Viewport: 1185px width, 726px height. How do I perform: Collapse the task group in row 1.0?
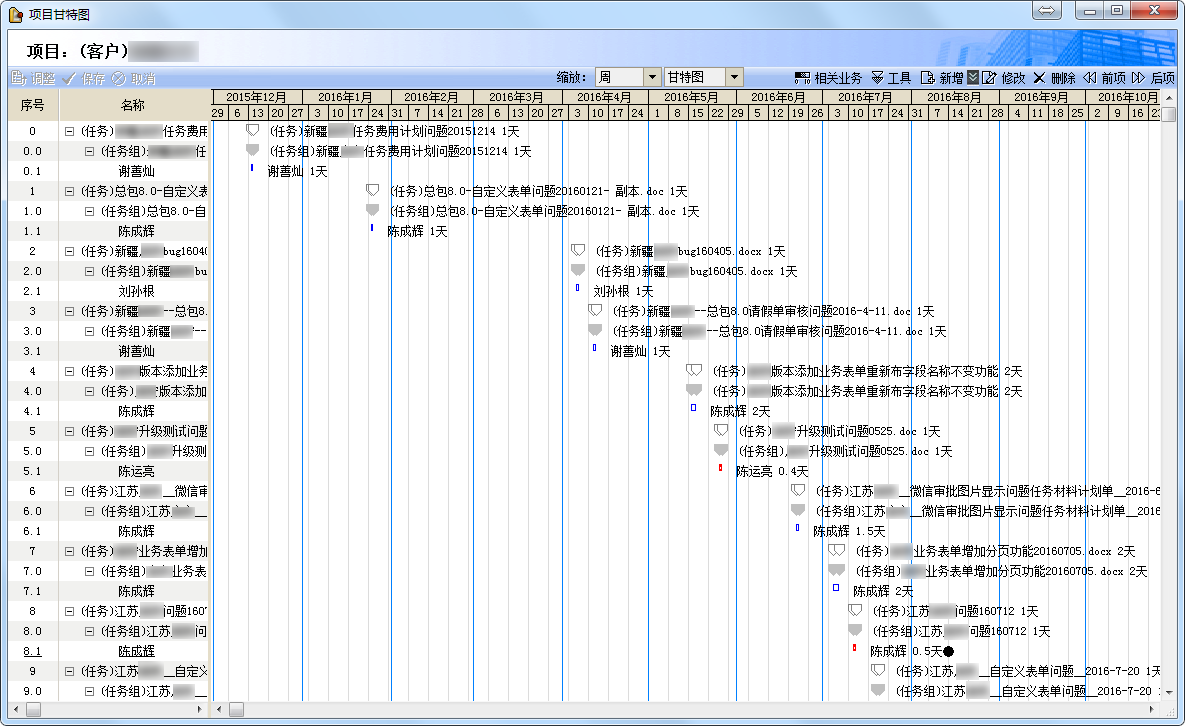(x=89, y=211)
